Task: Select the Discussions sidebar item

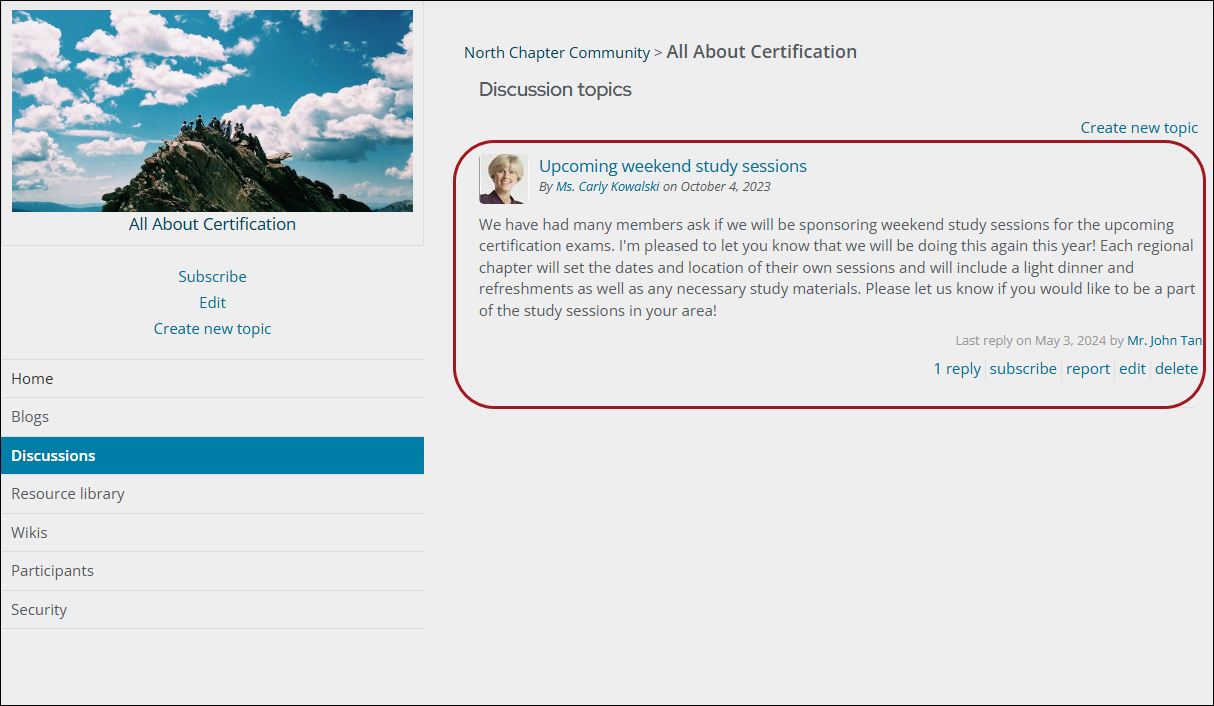Action: pos(212,455)
